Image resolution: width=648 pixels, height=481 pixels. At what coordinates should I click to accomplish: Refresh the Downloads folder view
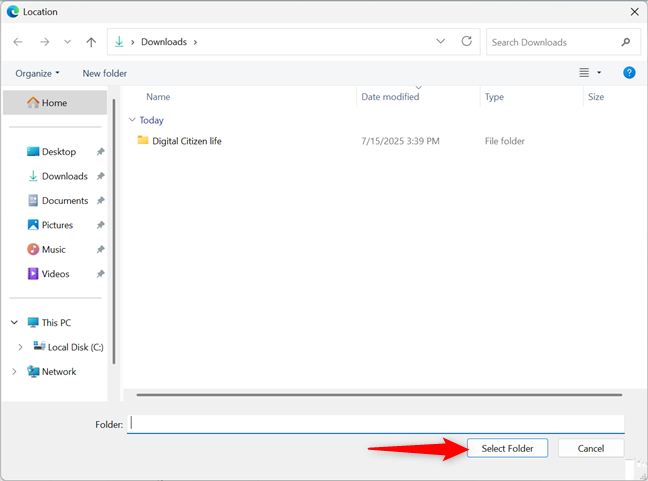pyautogui.click(x=467, y=41)
